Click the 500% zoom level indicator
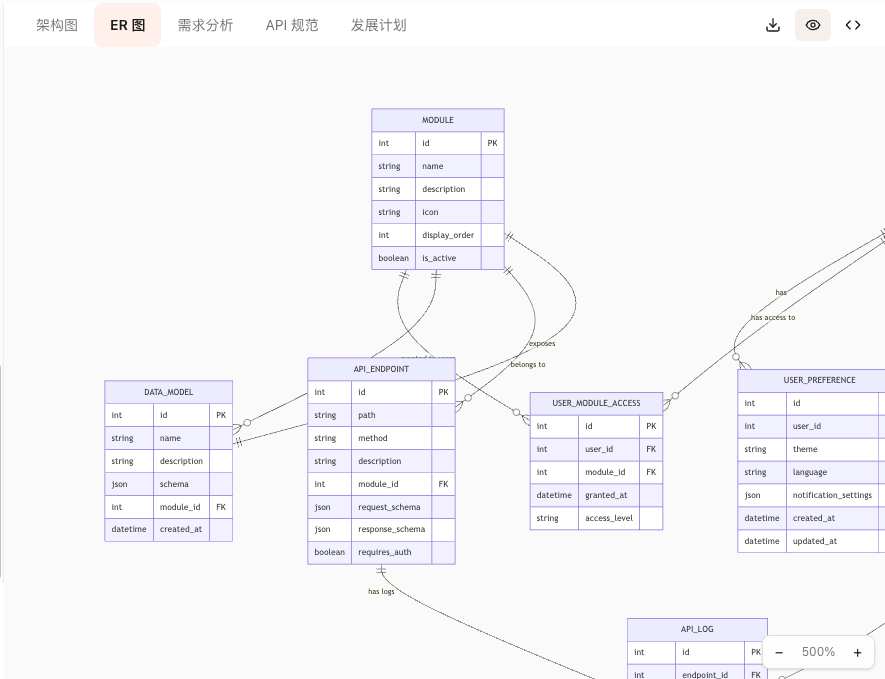 (818, 652)
